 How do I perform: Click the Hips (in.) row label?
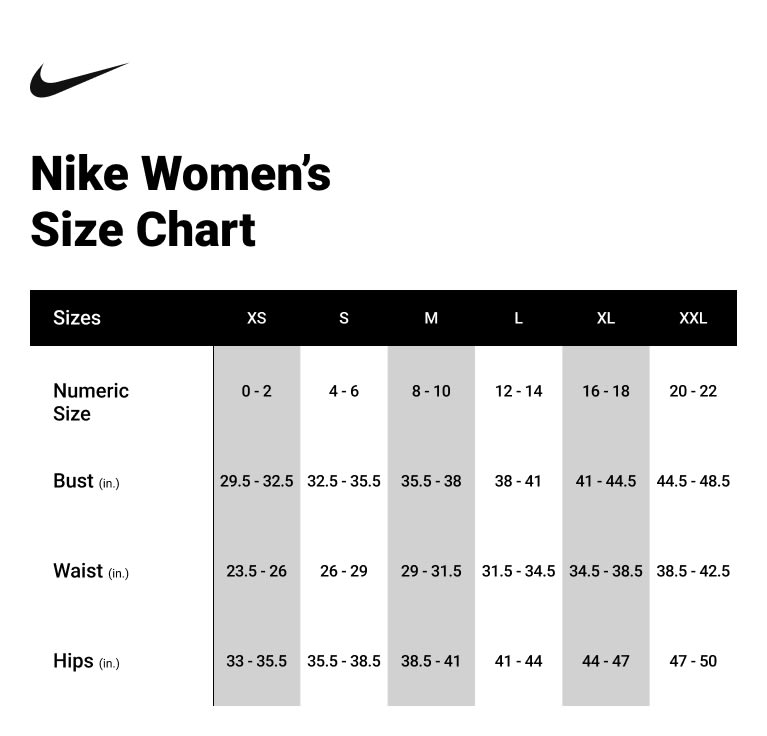click(86, 661)
